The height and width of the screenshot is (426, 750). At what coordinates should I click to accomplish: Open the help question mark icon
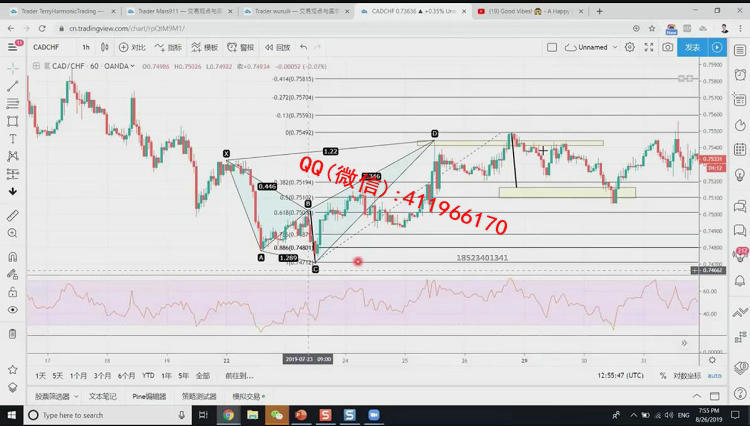[x=740, y=393]
